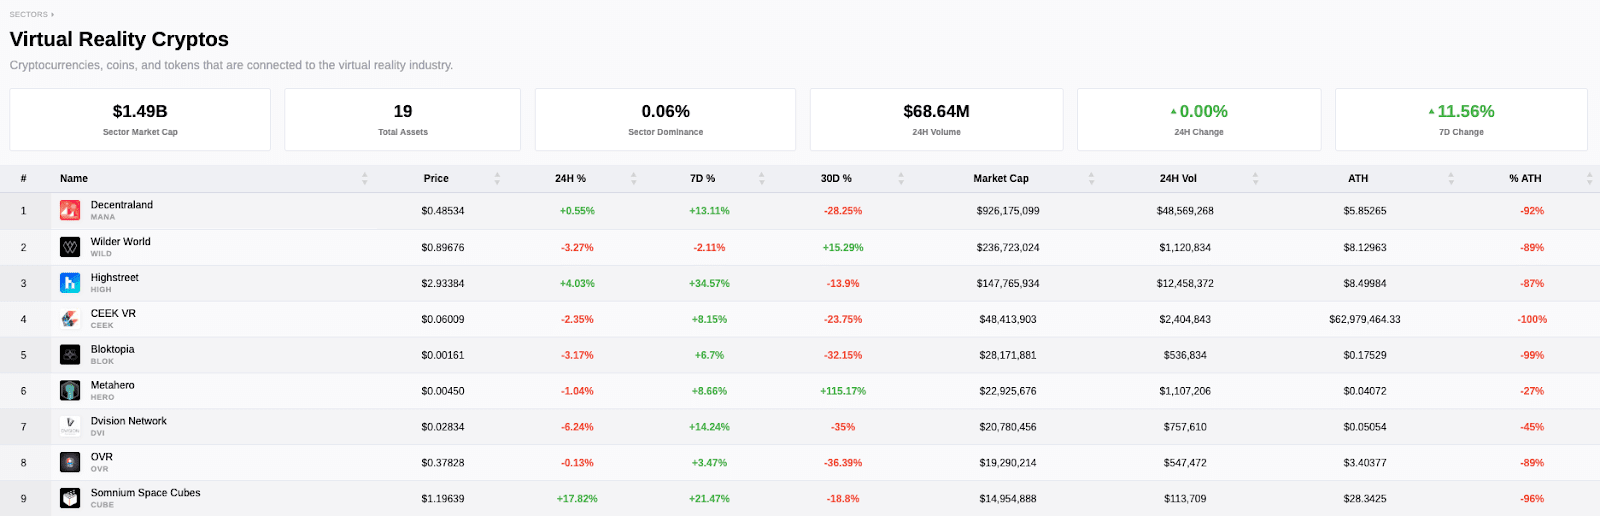Click Decentraland price $0.48534

tap(443, 211)
